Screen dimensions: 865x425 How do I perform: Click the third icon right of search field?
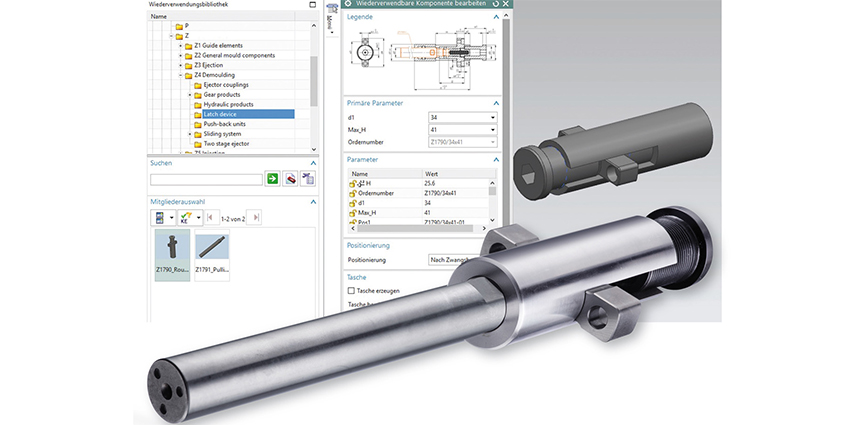coord(308,179)
